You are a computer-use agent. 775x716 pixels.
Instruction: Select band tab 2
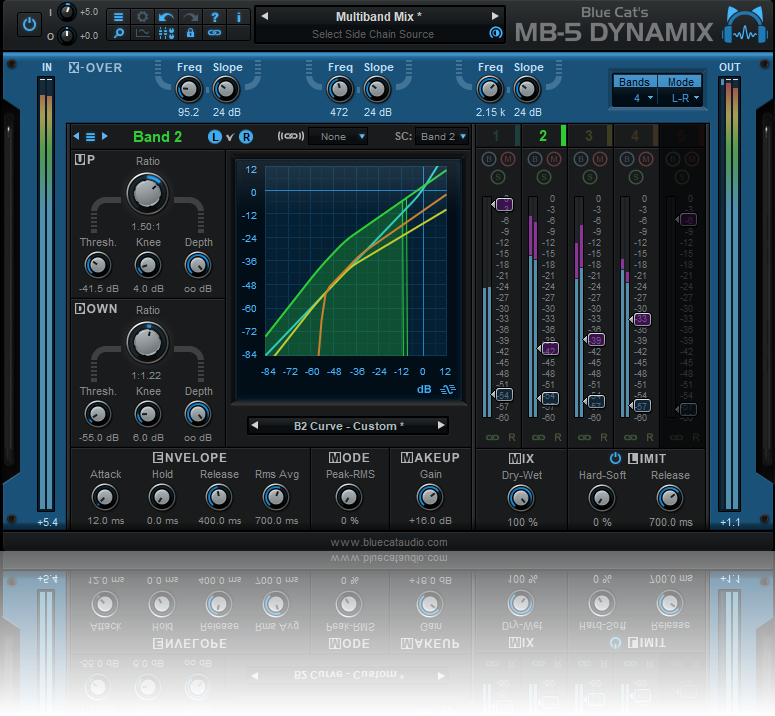click(x=544, y=136)
